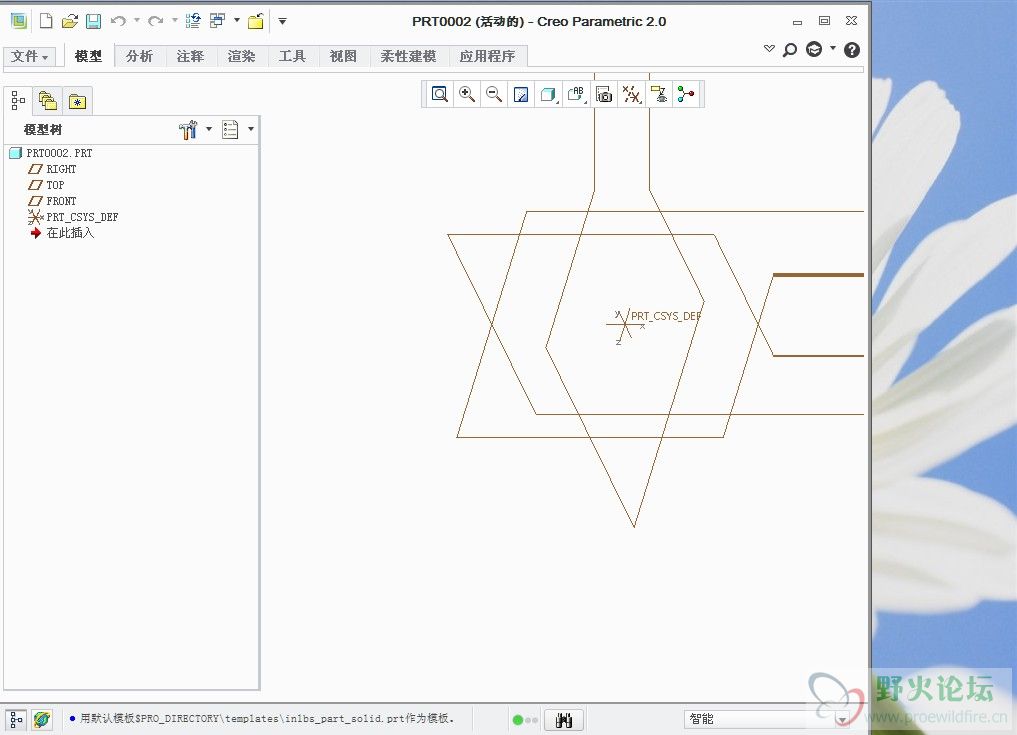Expand the Model Tree show dropdown arrow

pyautogui.click(x=251, y=128)
